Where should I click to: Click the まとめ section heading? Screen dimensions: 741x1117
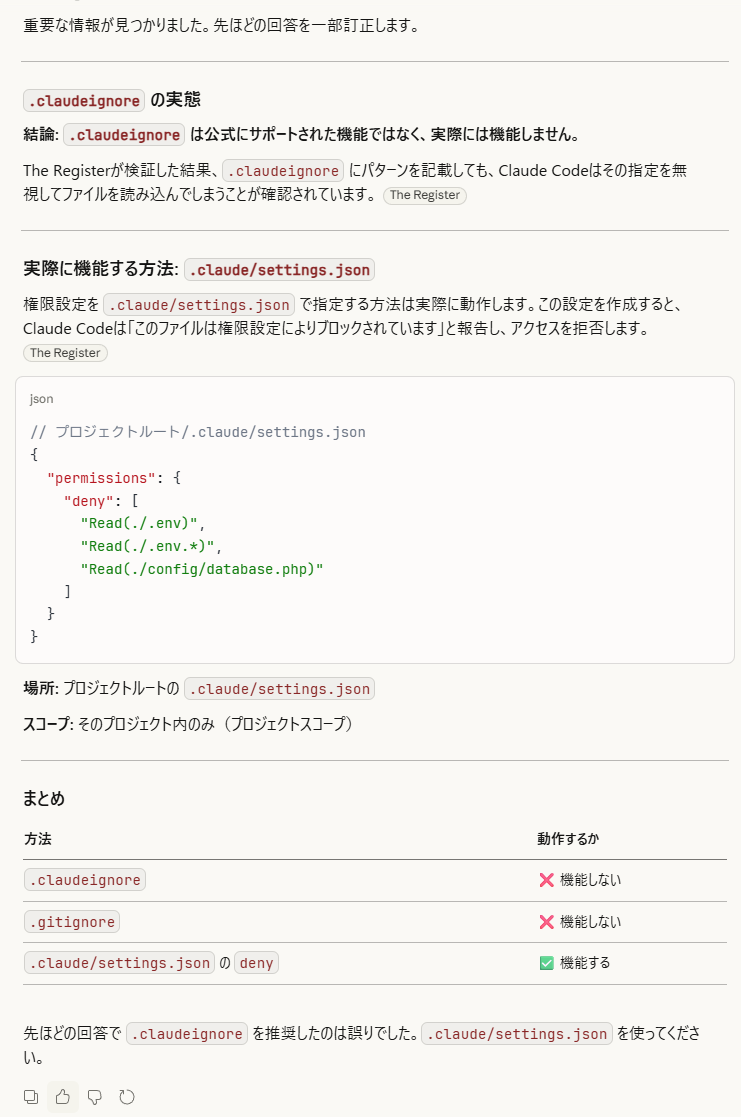coord(44,798)
